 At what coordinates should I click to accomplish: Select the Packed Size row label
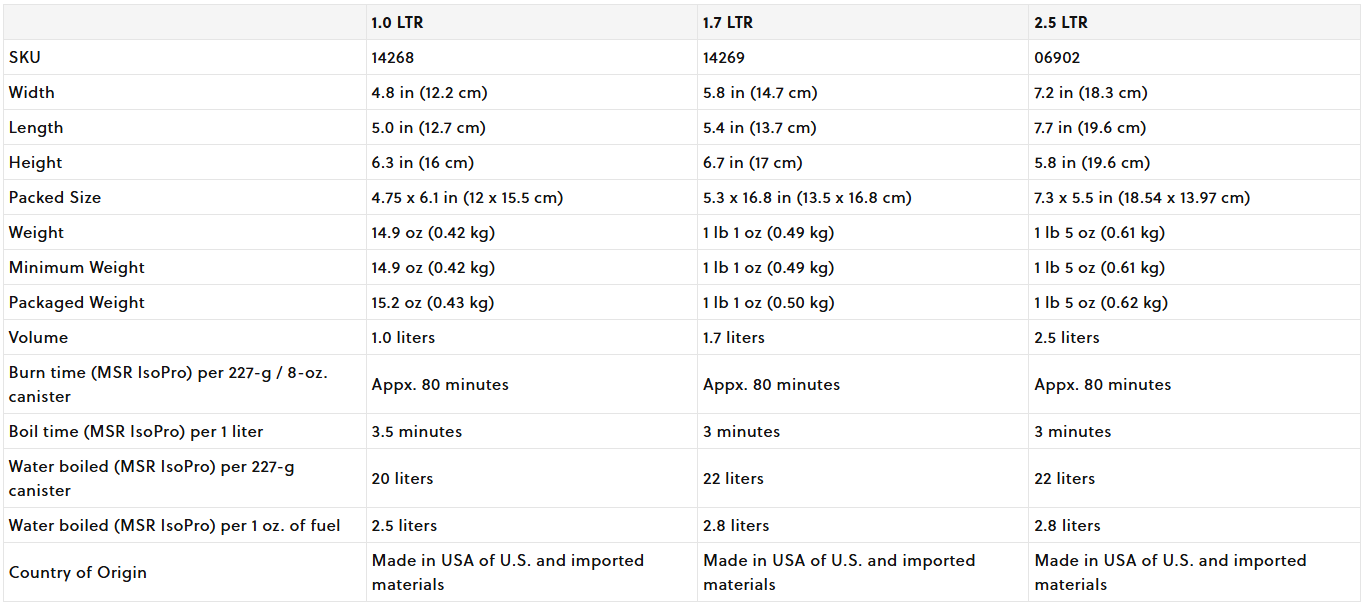coord(55,198)
